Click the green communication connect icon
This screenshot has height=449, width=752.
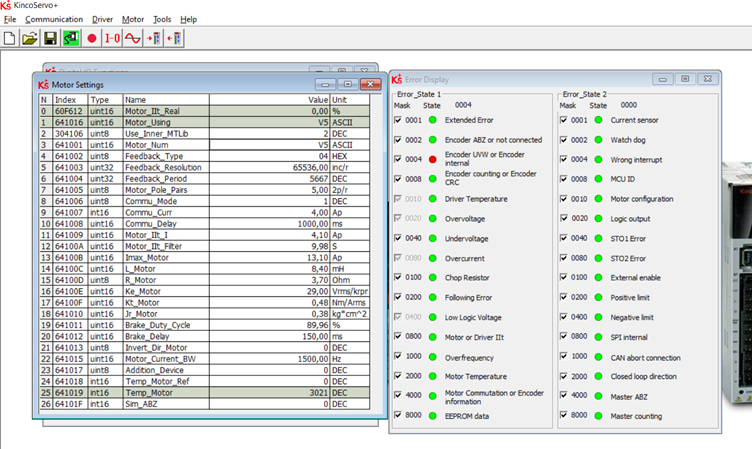point(70,39)
